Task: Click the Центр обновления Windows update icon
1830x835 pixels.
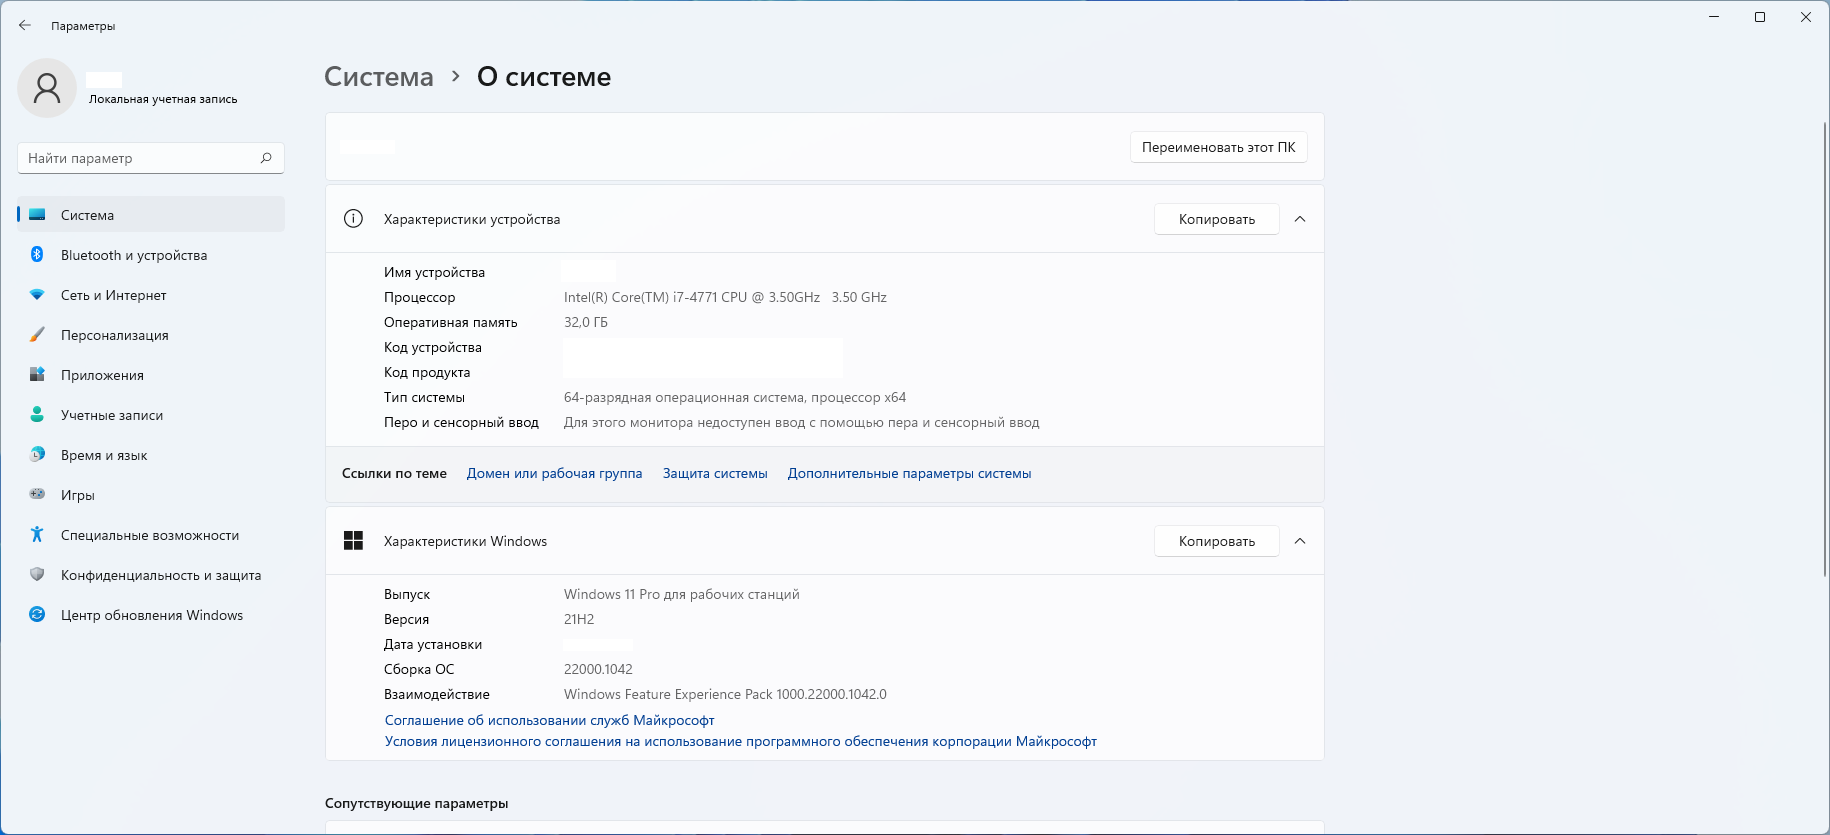Action: (37, 615)
